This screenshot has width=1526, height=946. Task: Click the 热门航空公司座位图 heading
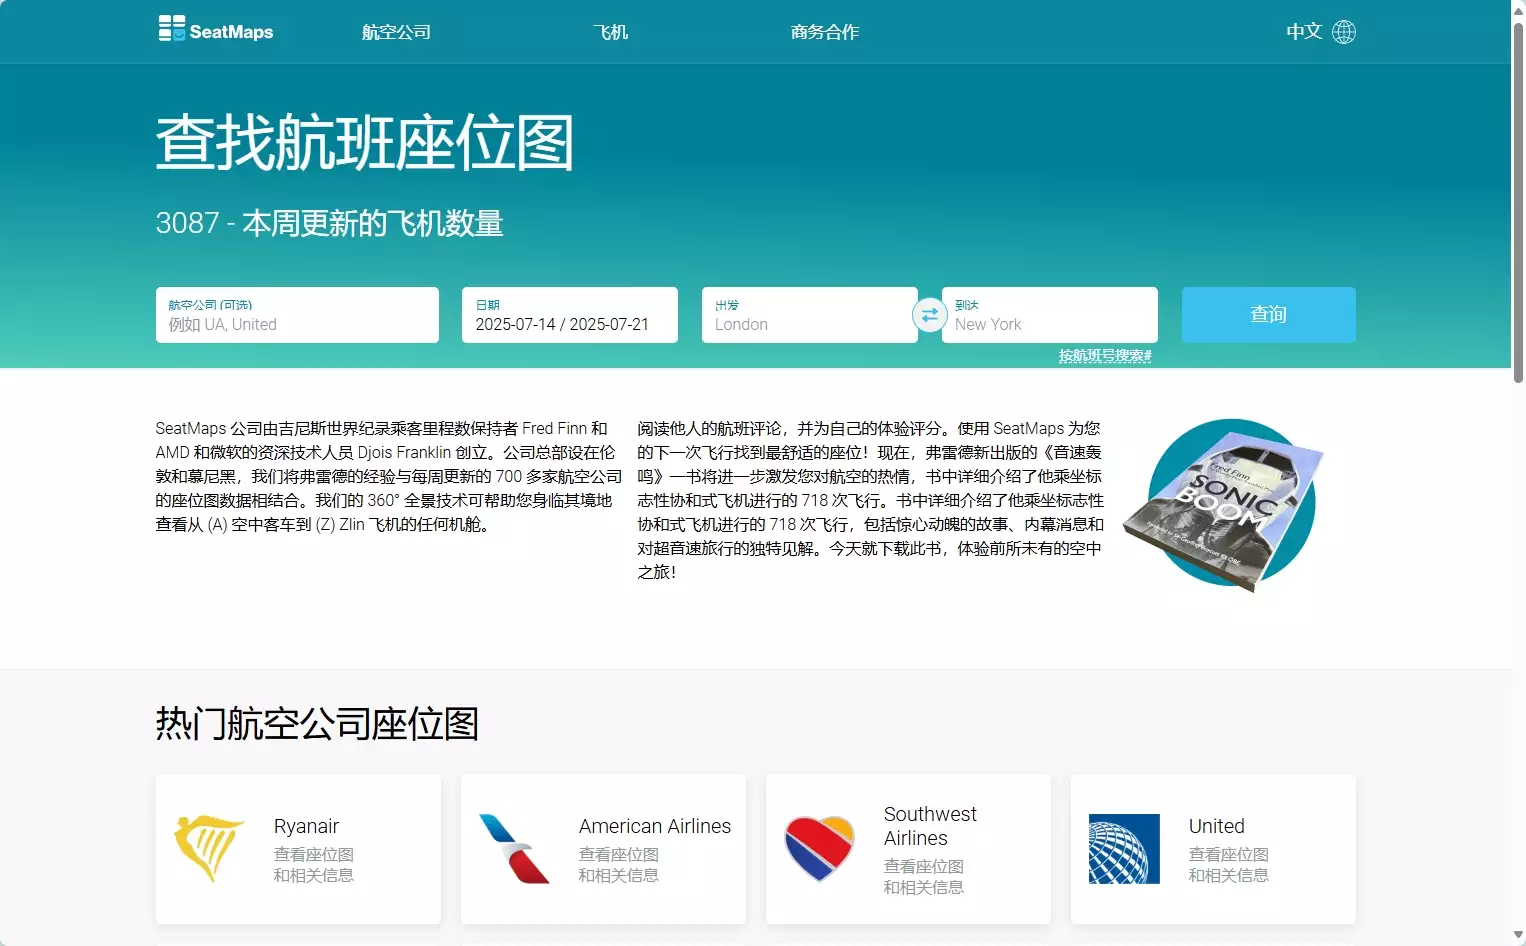(x=317, y=724)
